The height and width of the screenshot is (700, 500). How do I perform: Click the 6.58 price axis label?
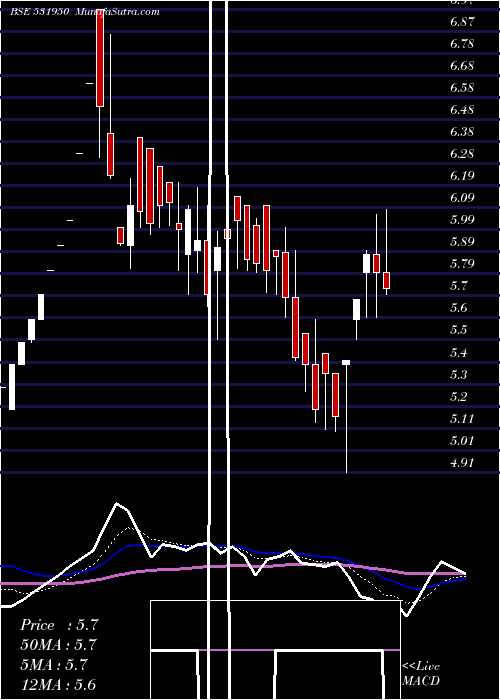[462, 88]
